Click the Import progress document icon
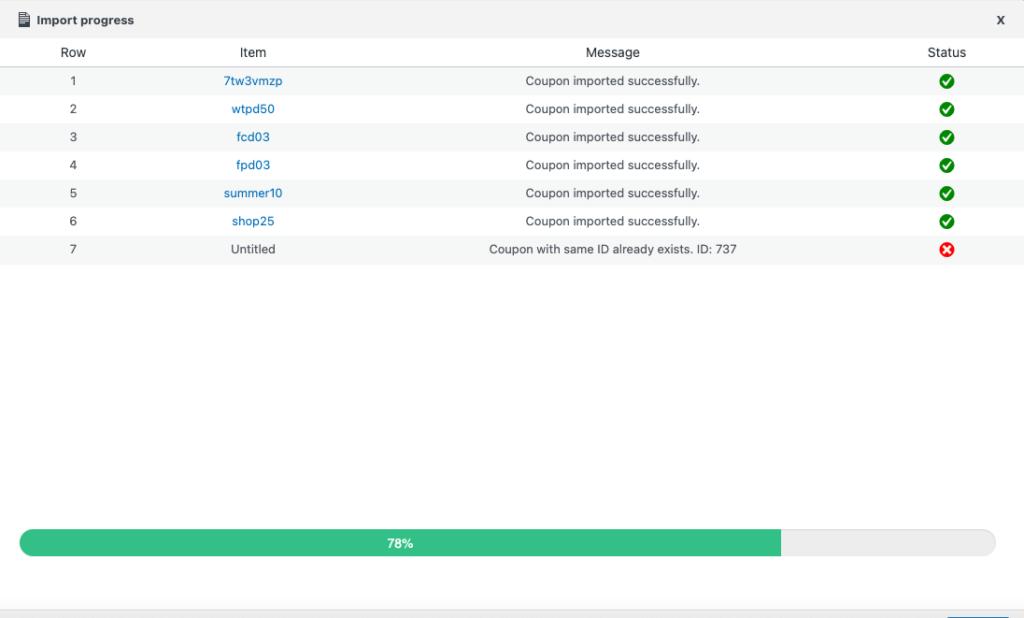Screen dimensions: 1024x618 pyautogui.click(x=24, y=20)
